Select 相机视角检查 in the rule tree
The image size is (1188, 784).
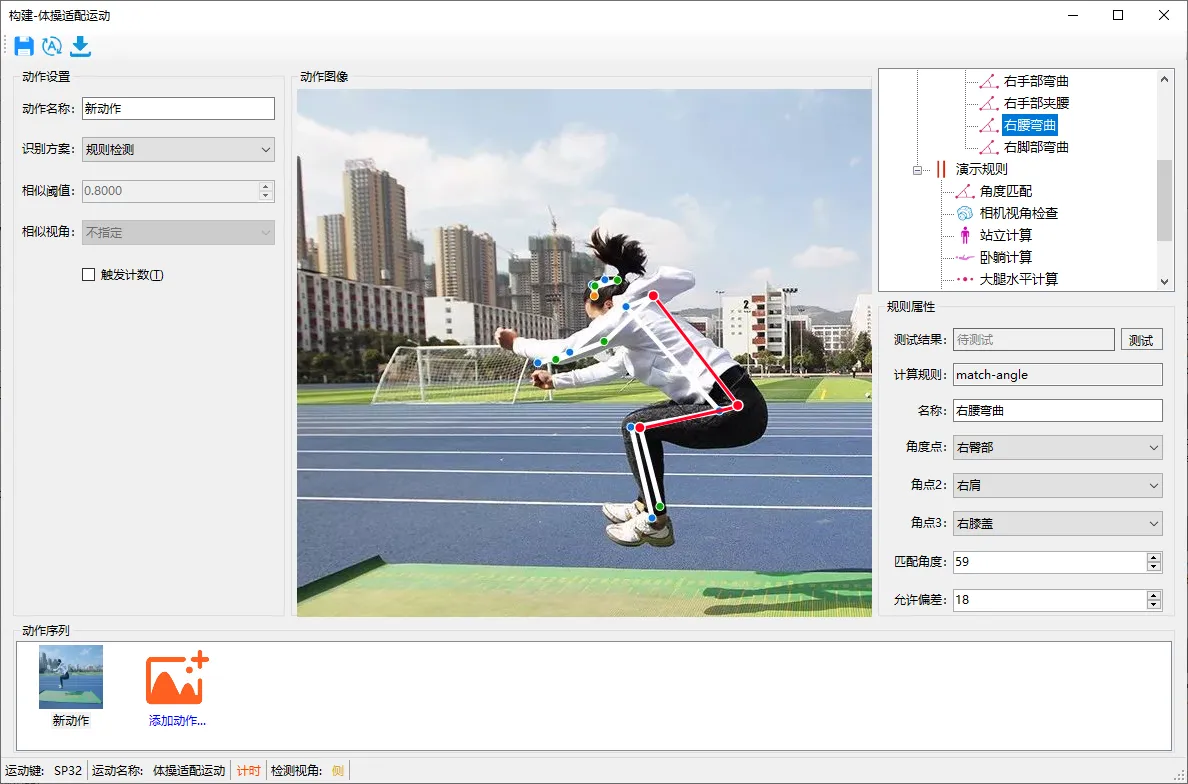point(1018,213)
